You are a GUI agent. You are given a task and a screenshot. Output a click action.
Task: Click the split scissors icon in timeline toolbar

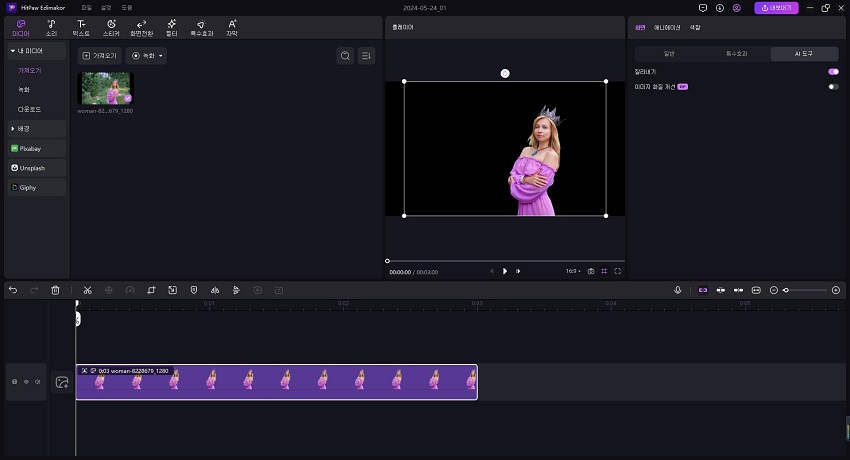coord(88,290)
